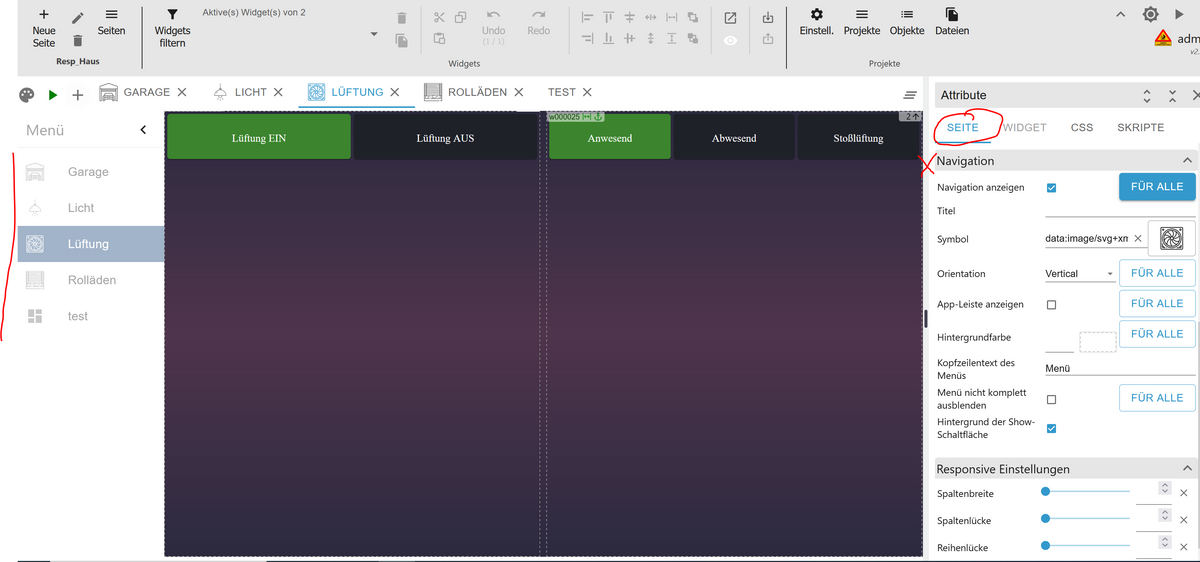Click FÜR ALLE next to App-Leiste anzeigen

(1157, 303)
